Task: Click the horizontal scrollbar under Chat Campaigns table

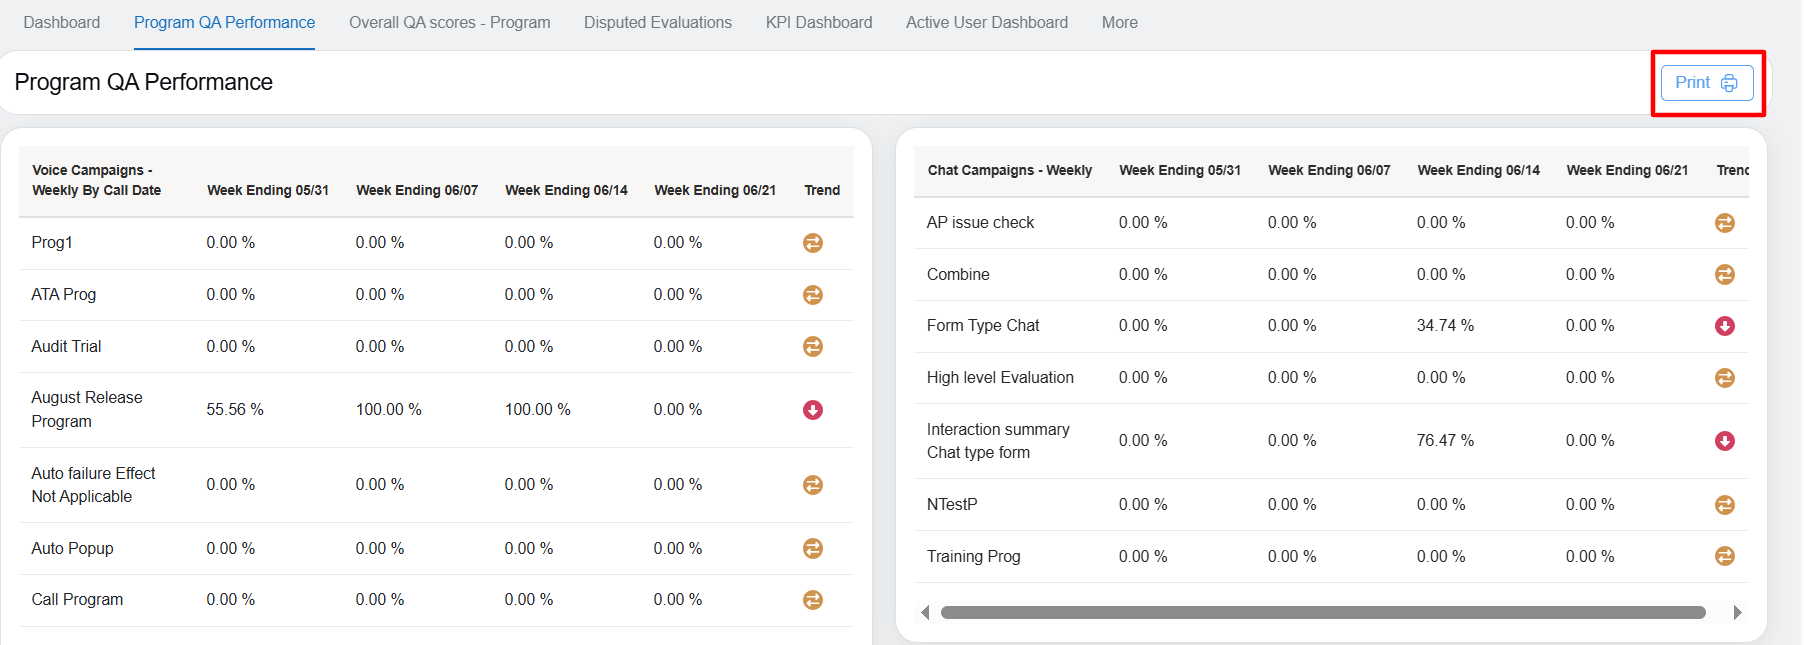Action: click(1322, 613)
